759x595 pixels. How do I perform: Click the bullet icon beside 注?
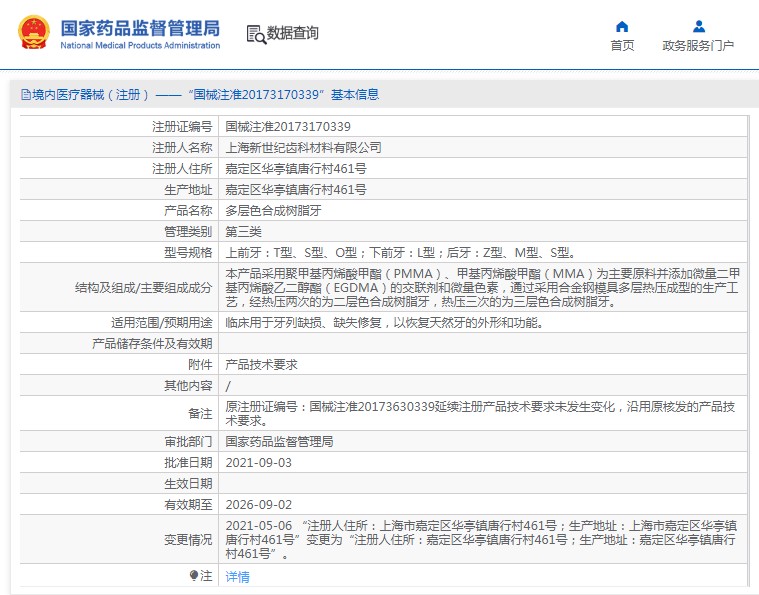pyautogui.click(x=195, y=576)
